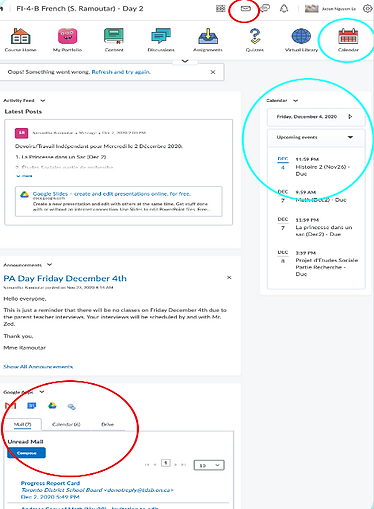Click the Compose button

[26, 453]
